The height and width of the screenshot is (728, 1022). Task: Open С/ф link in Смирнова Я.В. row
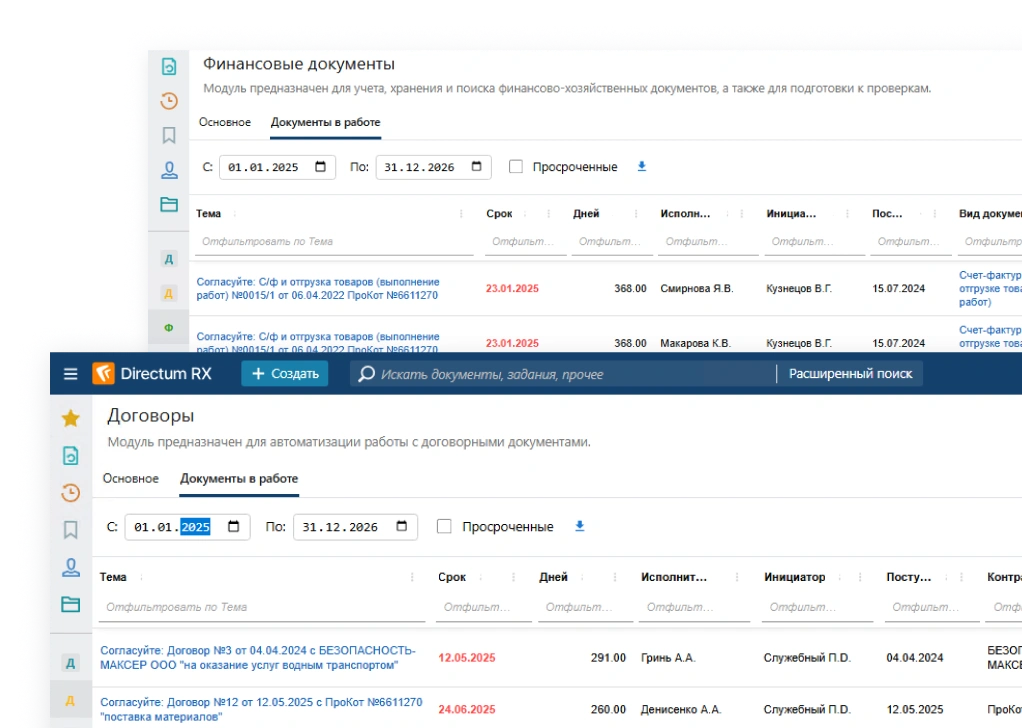pyautogui.click(x=318, y=289)
